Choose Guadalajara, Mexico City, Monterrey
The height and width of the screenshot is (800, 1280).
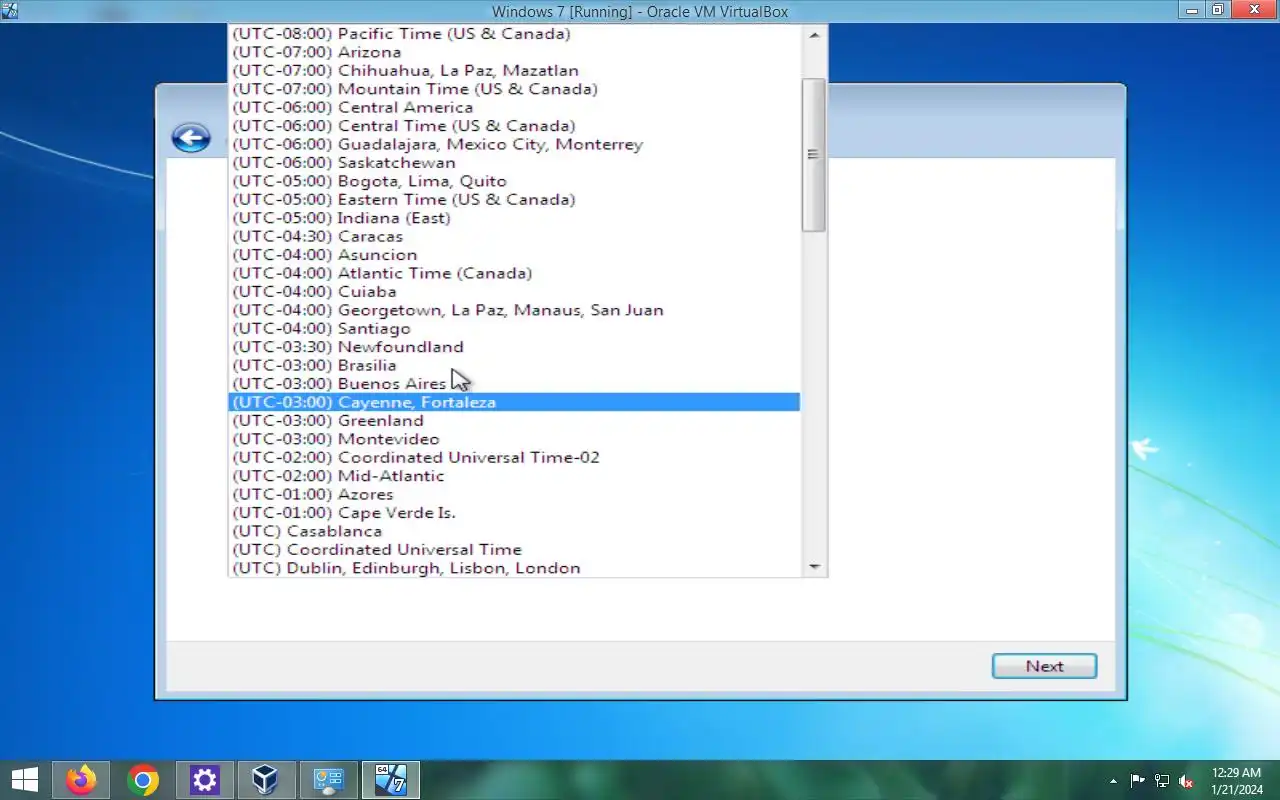pyautogui.click(x=514, y=144)
